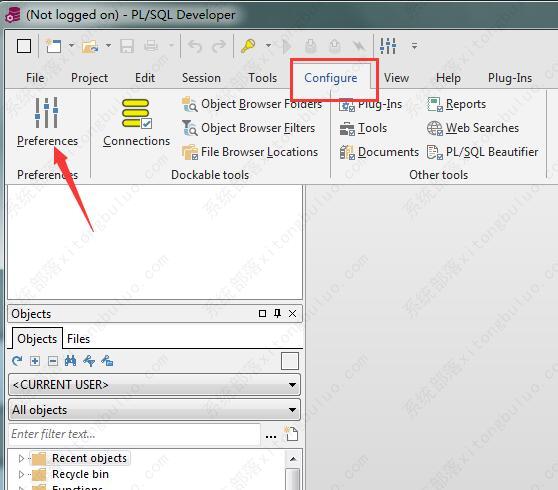Open Reports configuration
The height and width of the screenshot is (490, 558).
click(x=456, y=104)
